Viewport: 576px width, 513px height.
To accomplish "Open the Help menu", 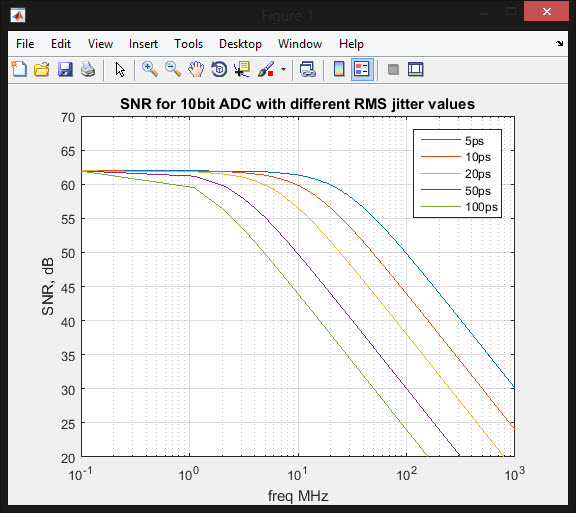I will pyautogui.click(x=351, y=44).
